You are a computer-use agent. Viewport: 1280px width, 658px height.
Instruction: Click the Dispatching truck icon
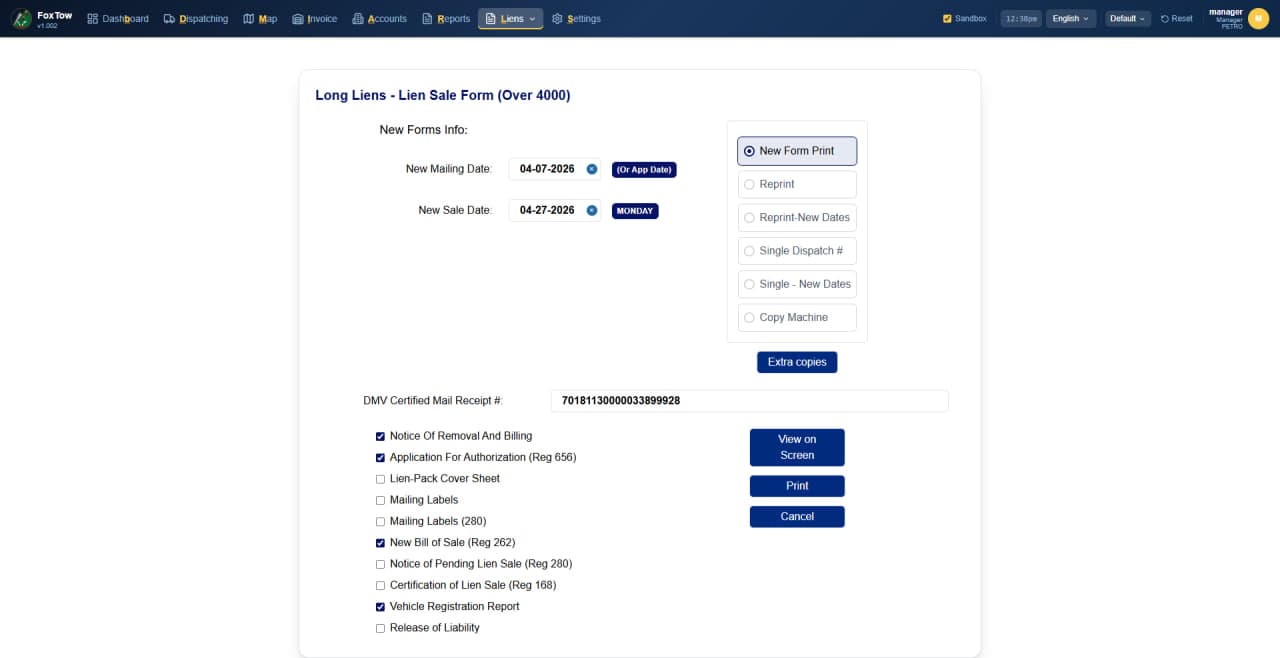tap(171, 18)
